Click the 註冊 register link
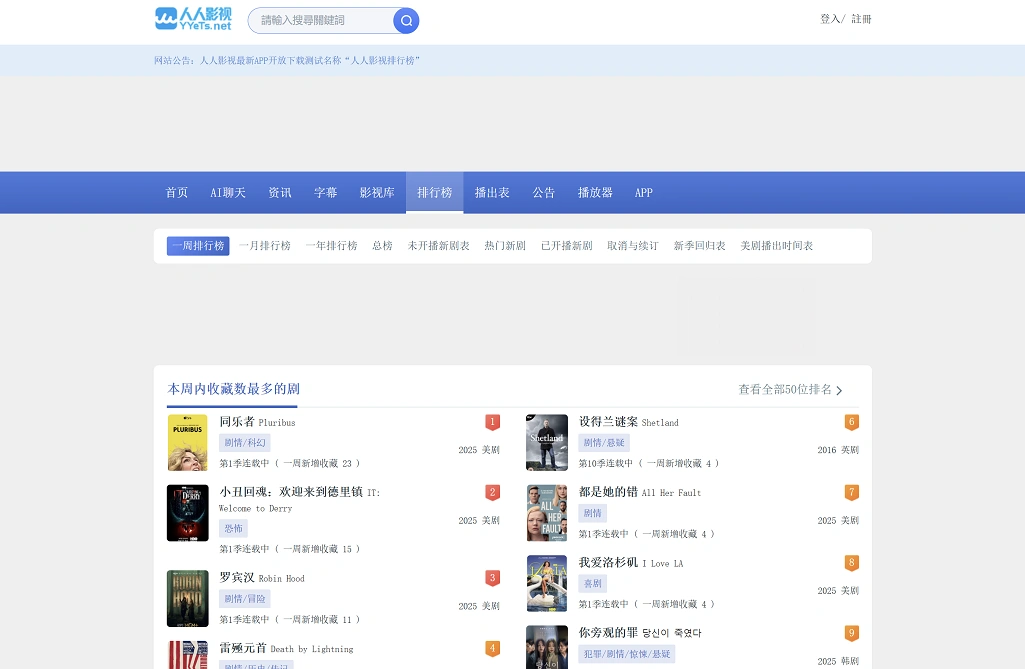The image size is (1025, 669). click(861, 19)
